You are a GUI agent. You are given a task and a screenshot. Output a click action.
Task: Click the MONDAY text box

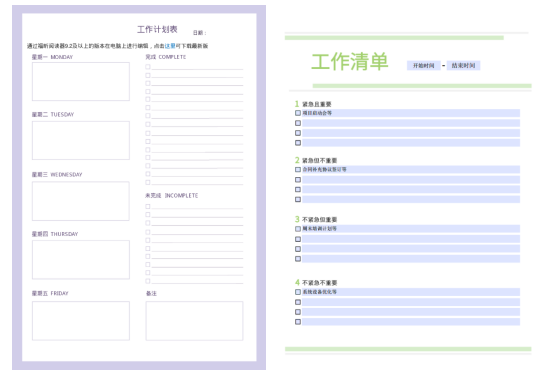point(81,81)
